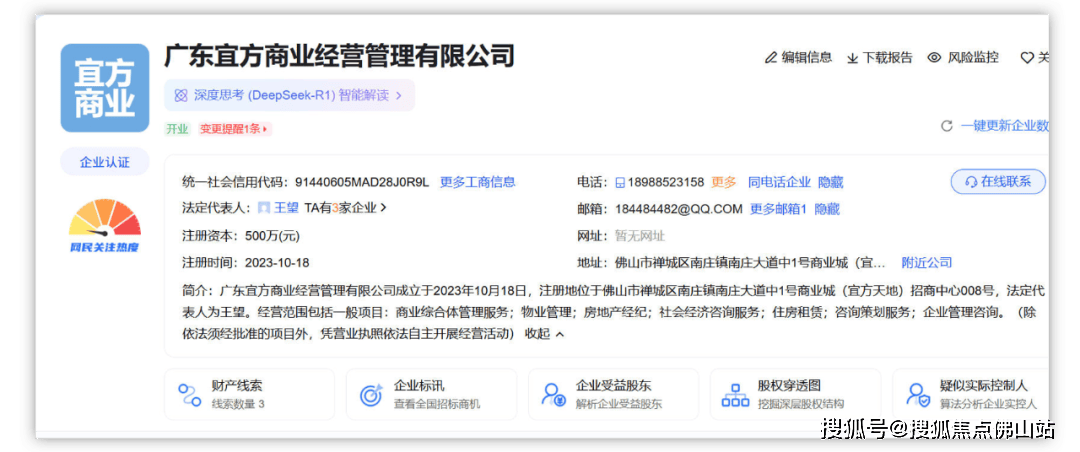The width and height of the screenshot is (1080, 452).
Task: Click the 下载报告 download icon
Action: tap(852, 58)
